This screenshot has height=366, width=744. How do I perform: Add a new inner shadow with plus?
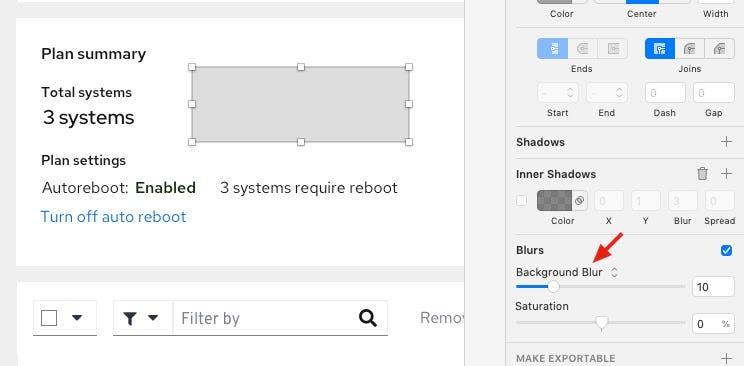[x=726, y=174]
